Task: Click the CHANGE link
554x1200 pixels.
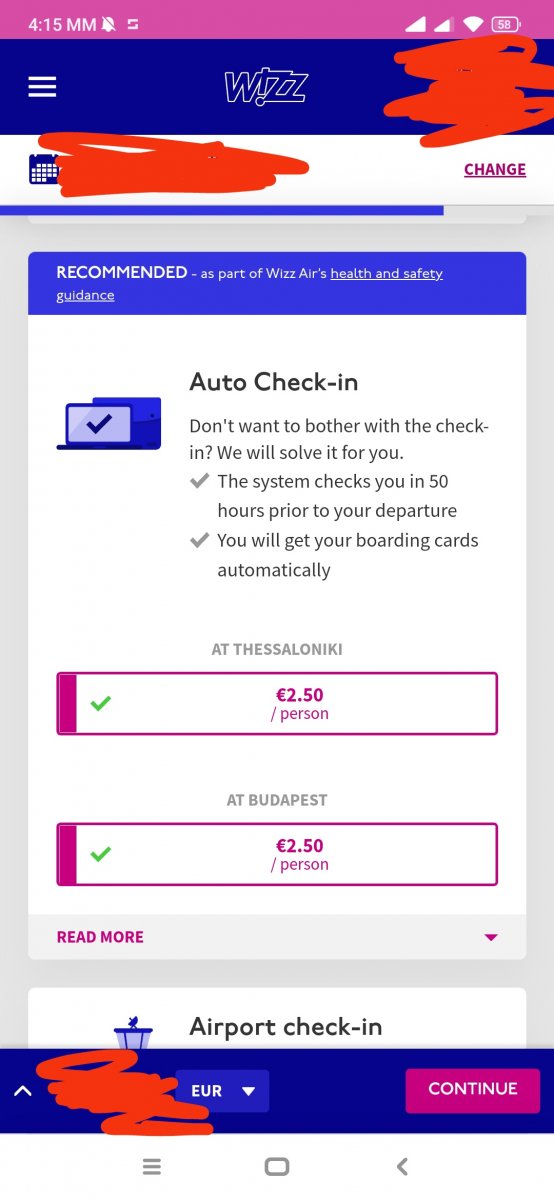Action: tap(495, 169)
